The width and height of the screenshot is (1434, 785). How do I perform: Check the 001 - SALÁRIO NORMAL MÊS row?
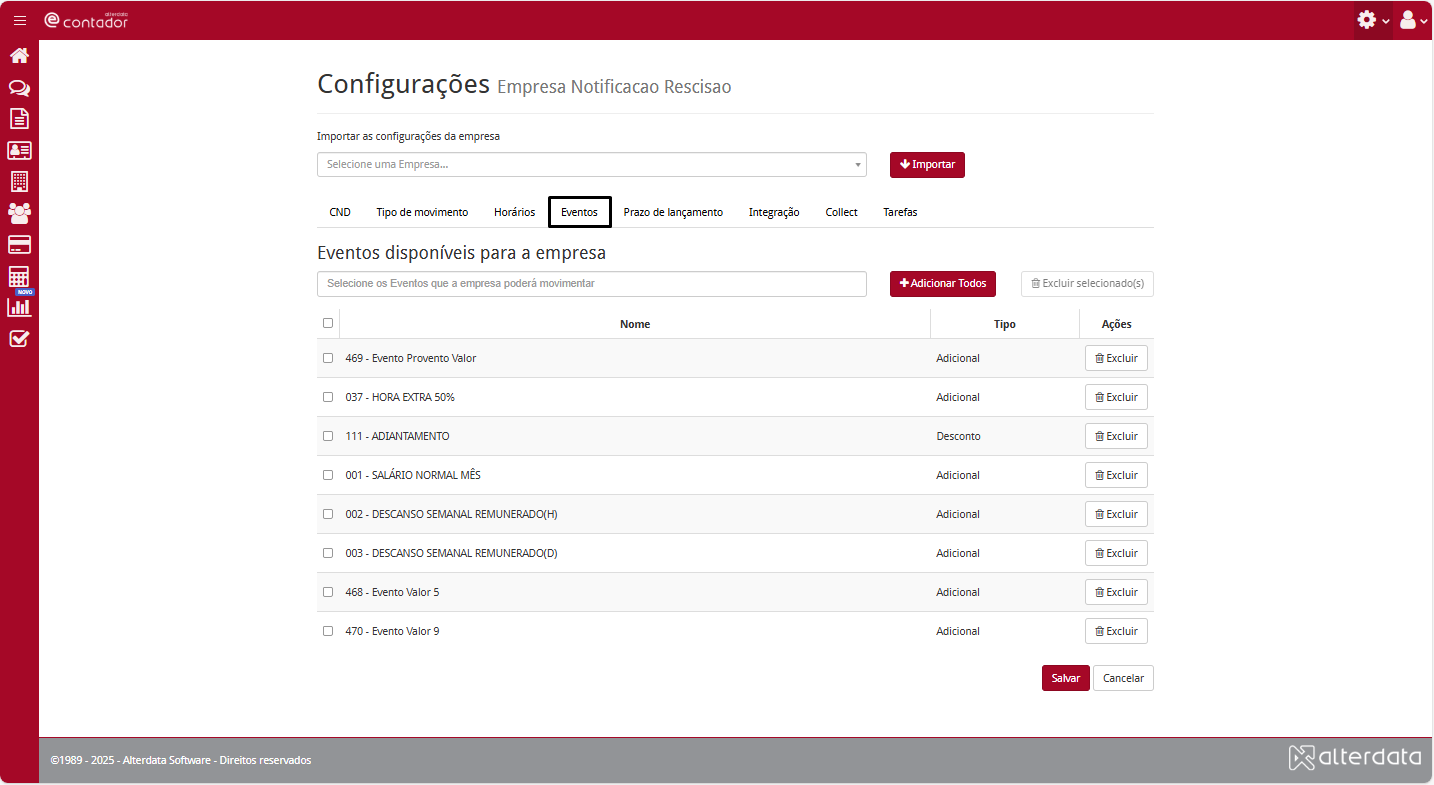pyautogui.click(x=328, y=475)
